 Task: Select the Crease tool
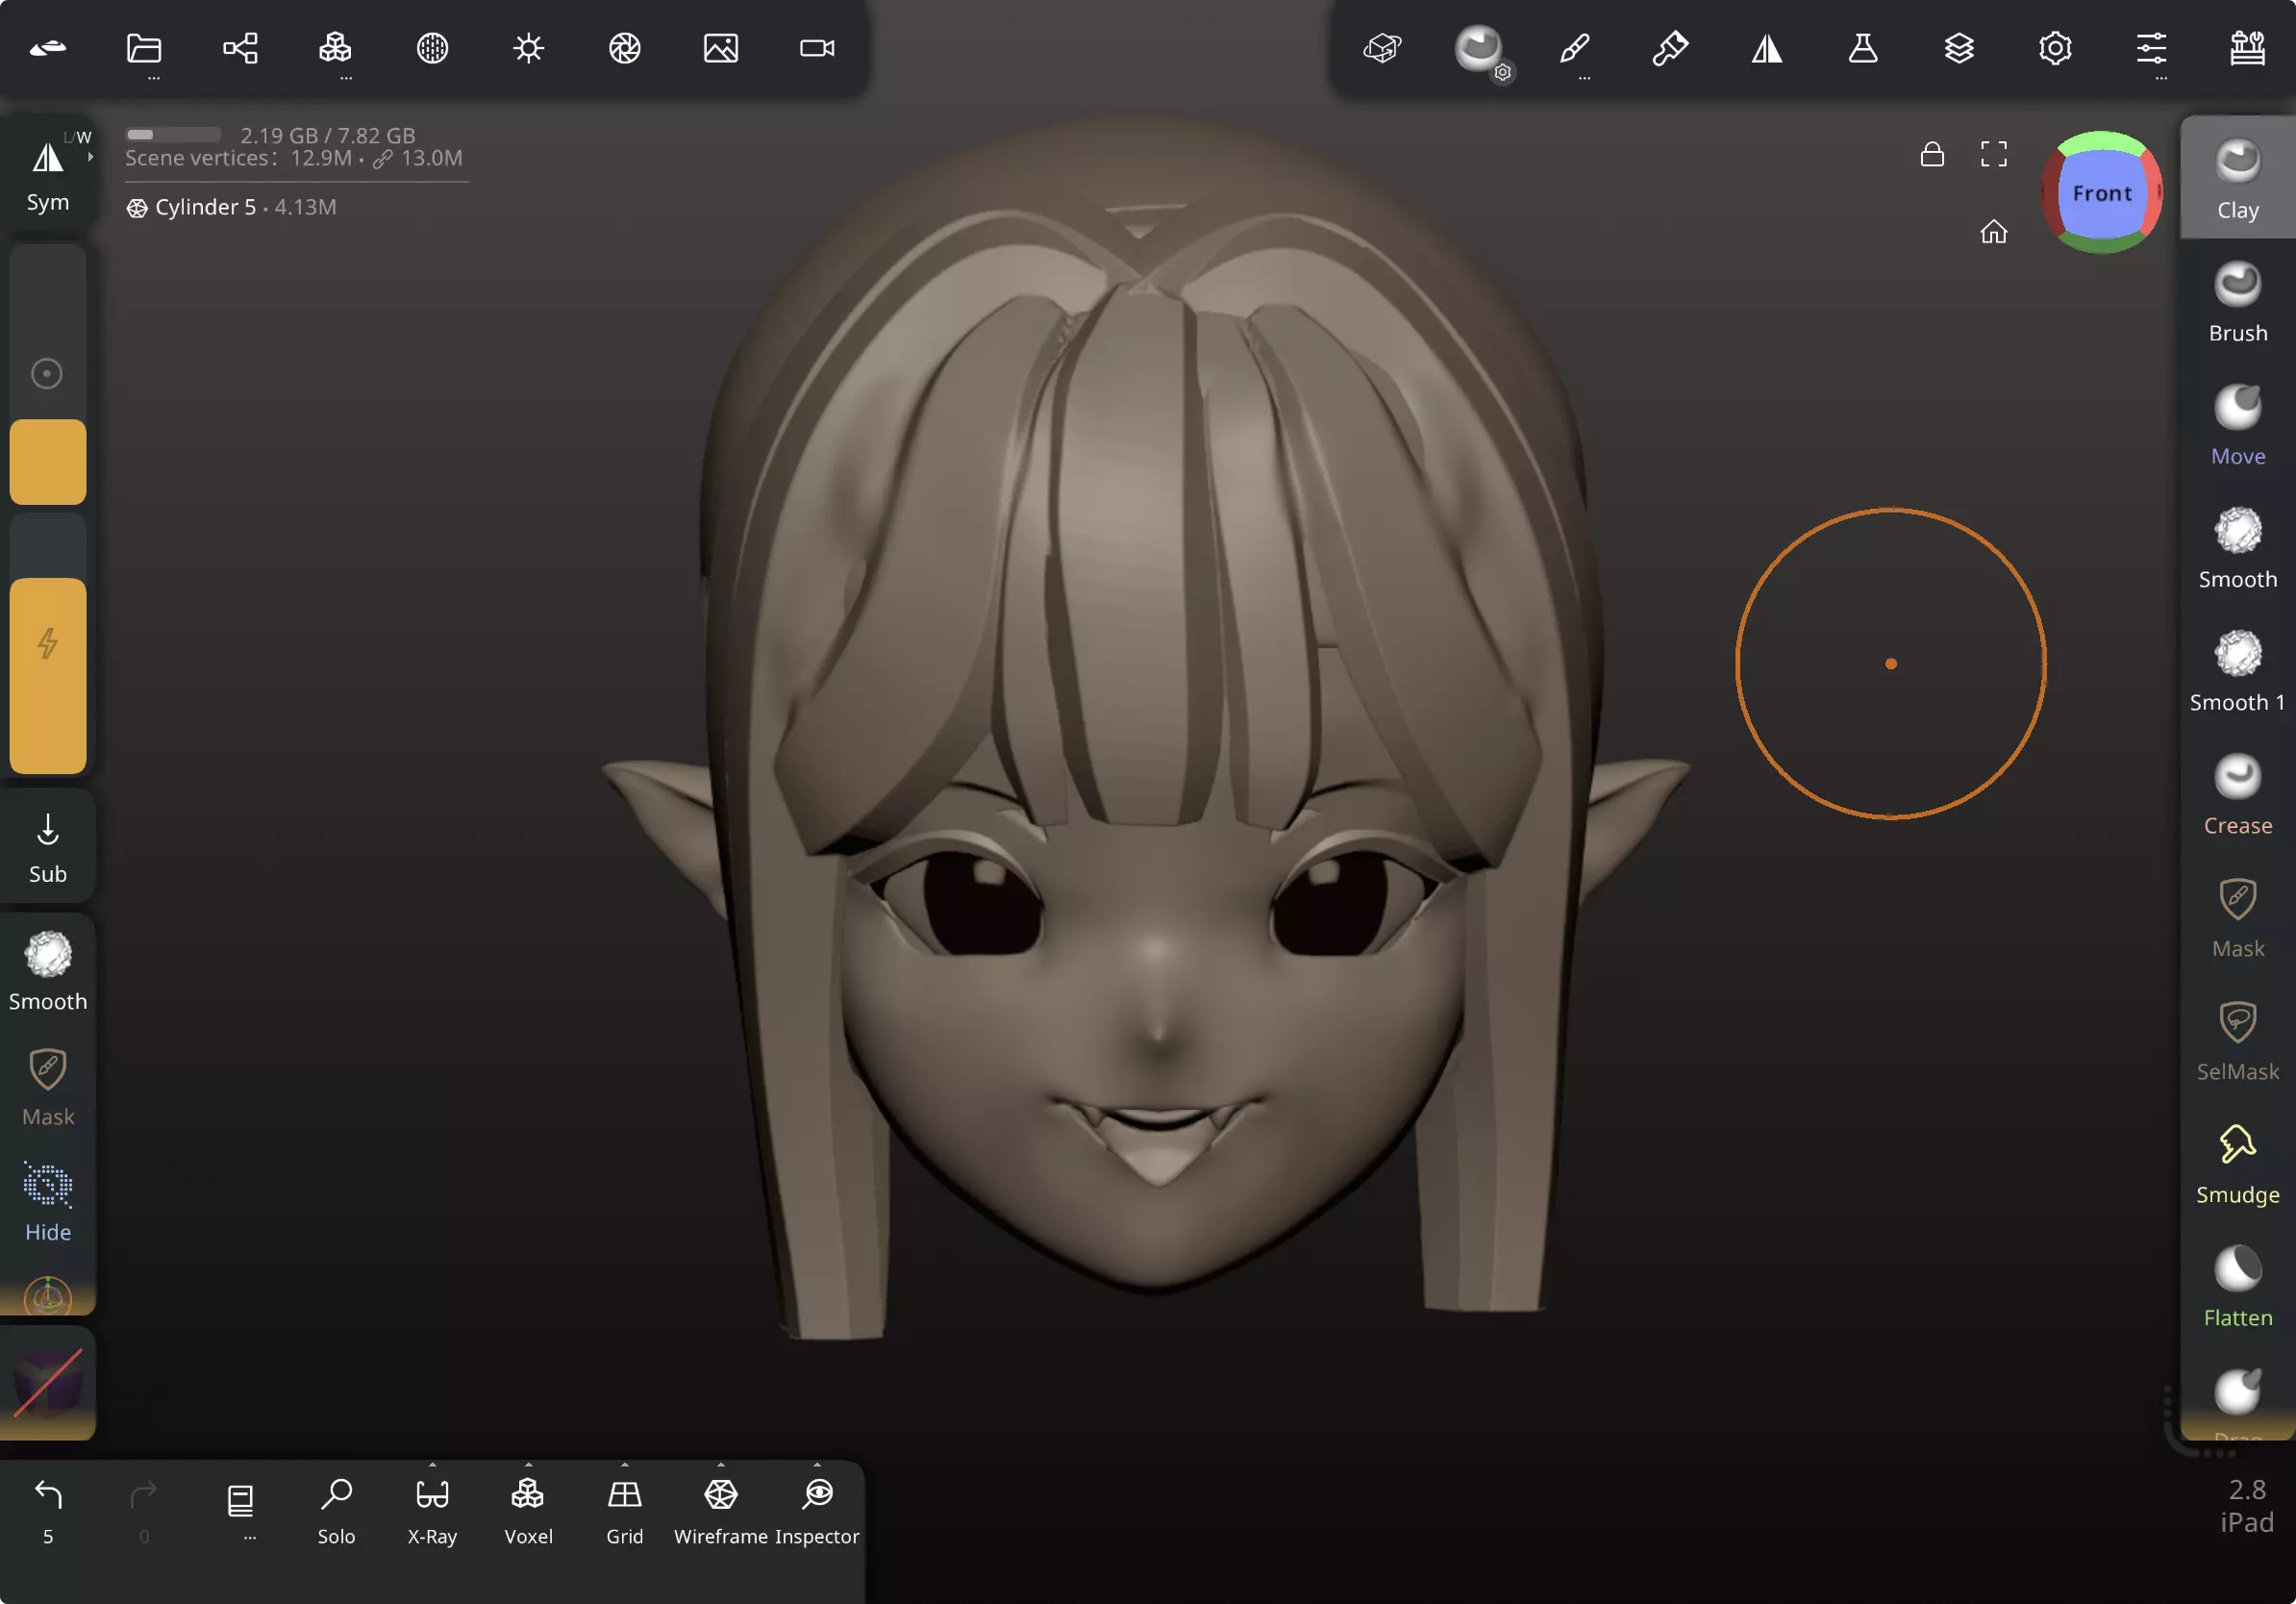tap(2237, 794)
